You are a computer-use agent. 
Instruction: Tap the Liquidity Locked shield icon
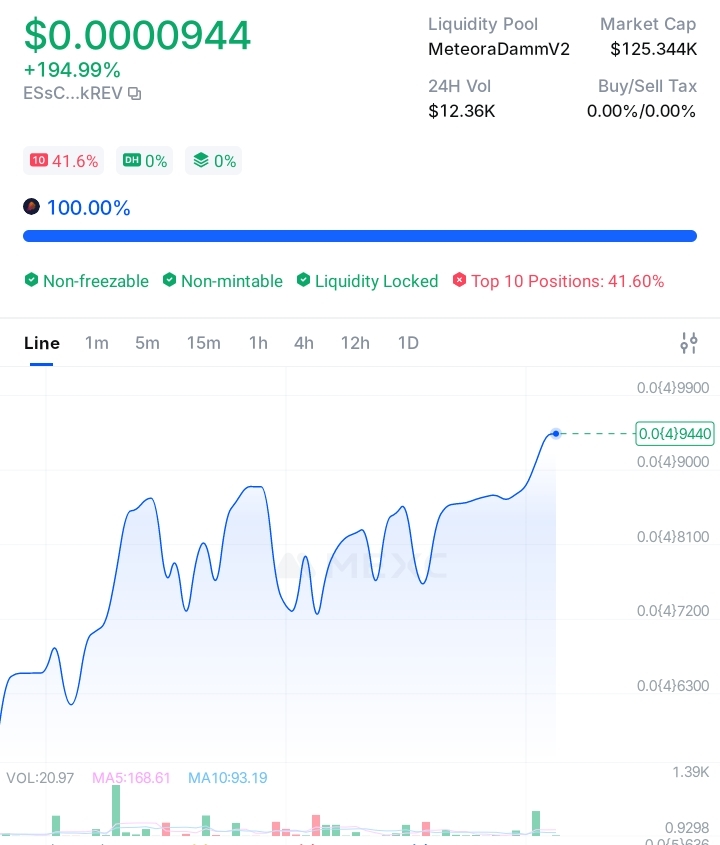pyautogui.click(x=303, y=281)
